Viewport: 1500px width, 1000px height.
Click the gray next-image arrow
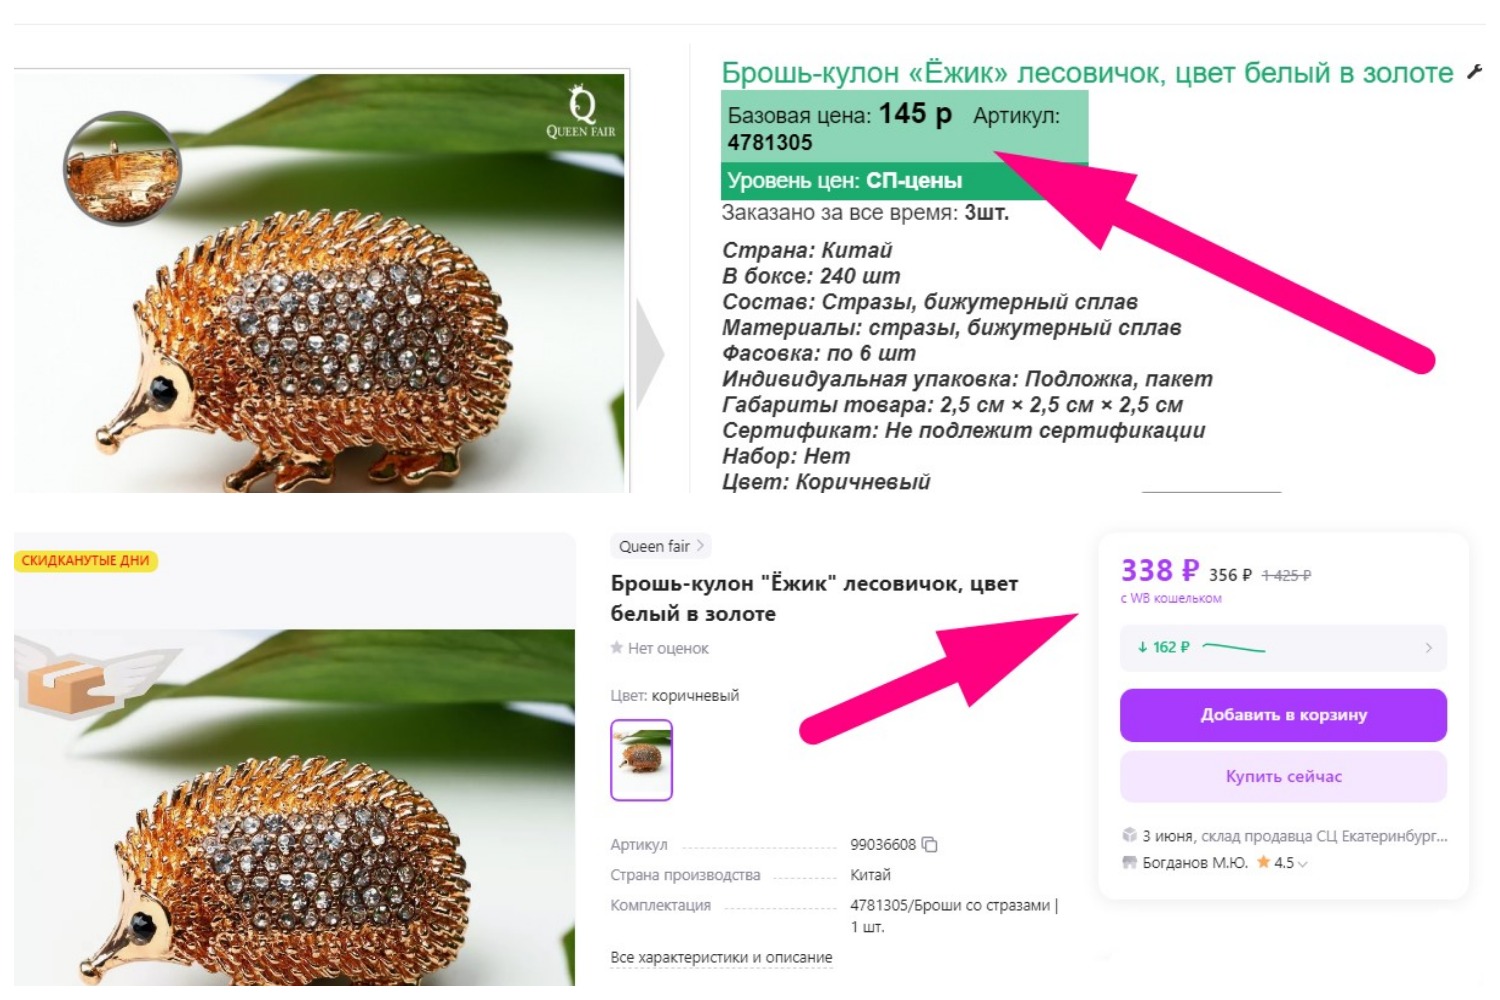[x=649, y=354]
